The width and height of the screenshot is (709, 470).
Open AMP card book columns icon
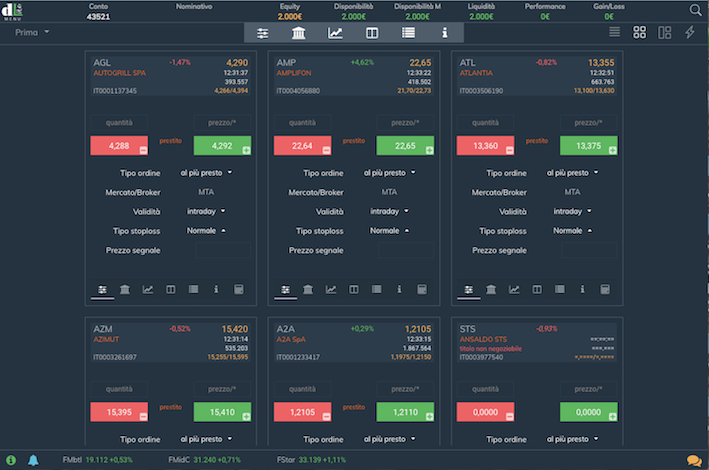[354, 290]
